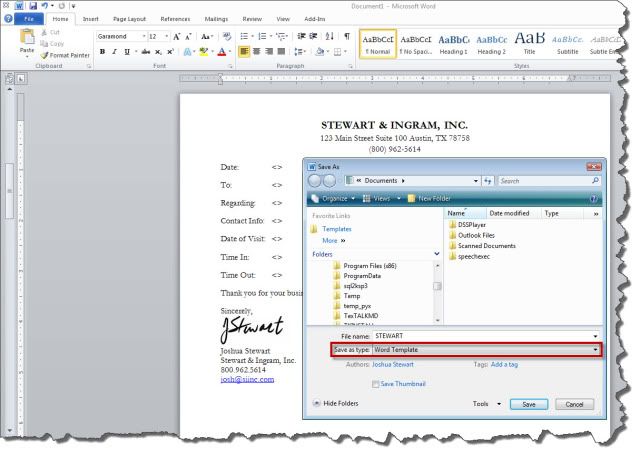The width and height of the screenshot is (640, 454).
Task: Justify the paragraph text
Action: (x=281, y=51)
